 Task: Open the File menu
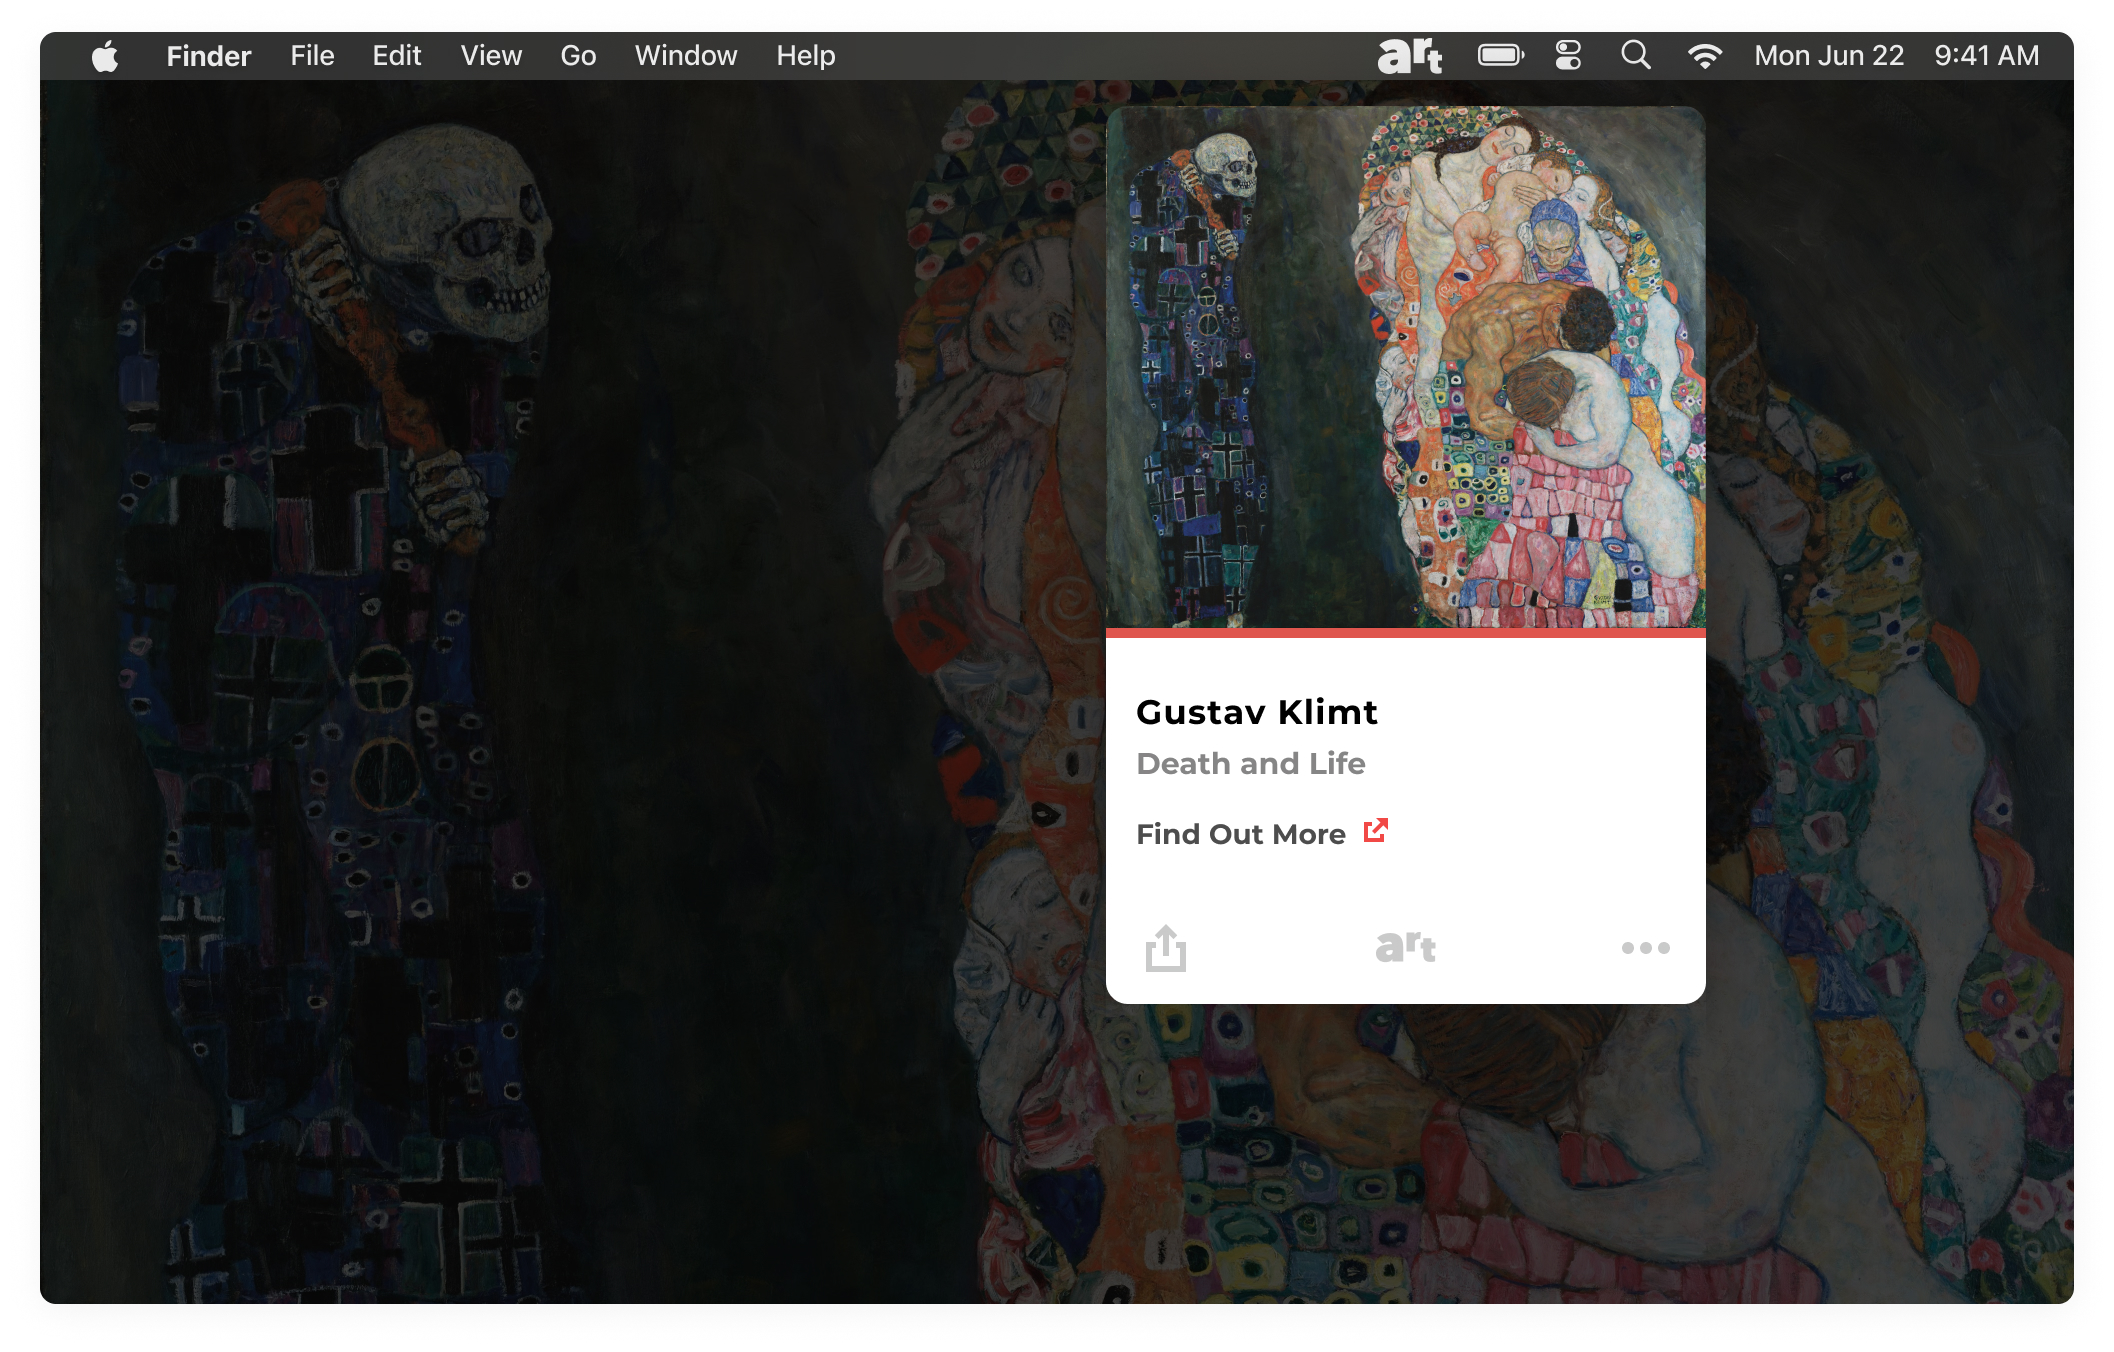(x=312, y=56)
